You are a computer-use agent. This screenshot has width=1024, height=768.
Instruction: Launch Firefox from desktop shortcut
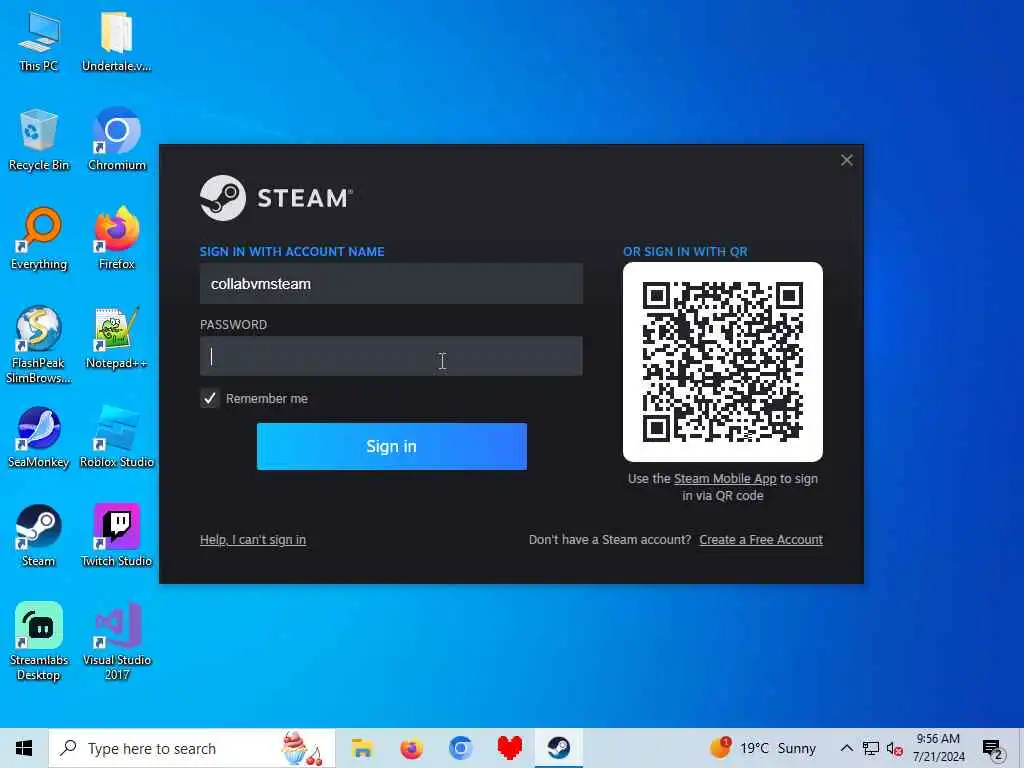[116, 238]
